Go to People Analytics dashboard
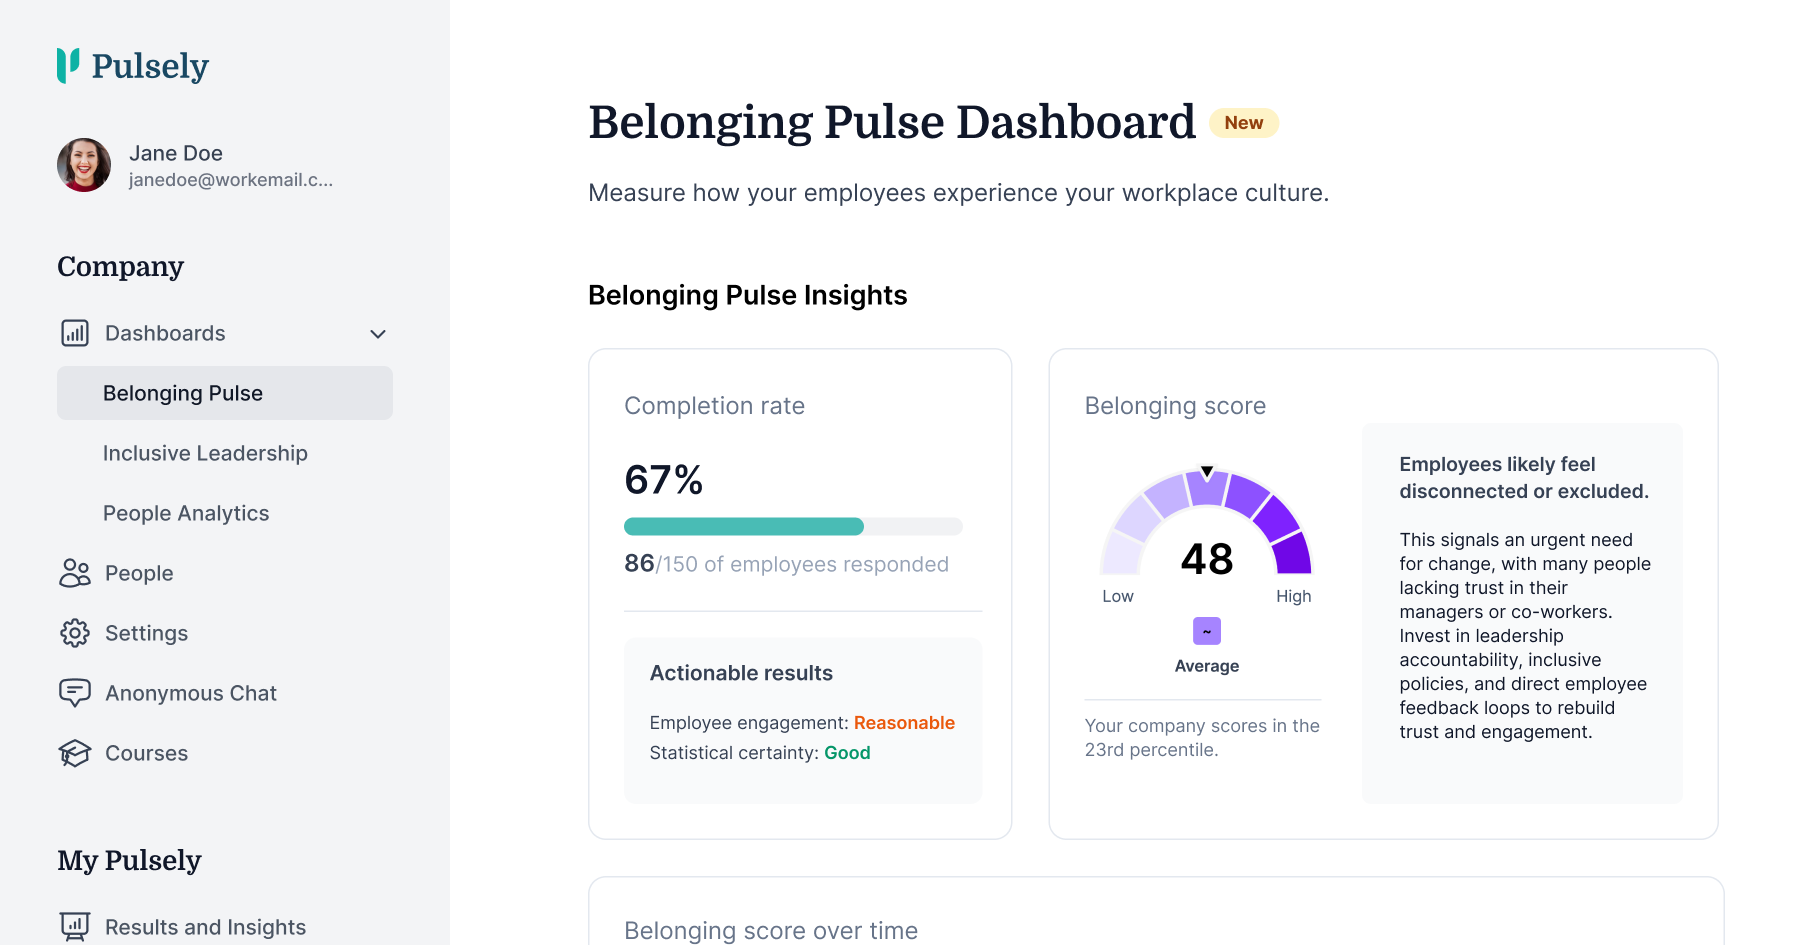 [x=186, y=513]
